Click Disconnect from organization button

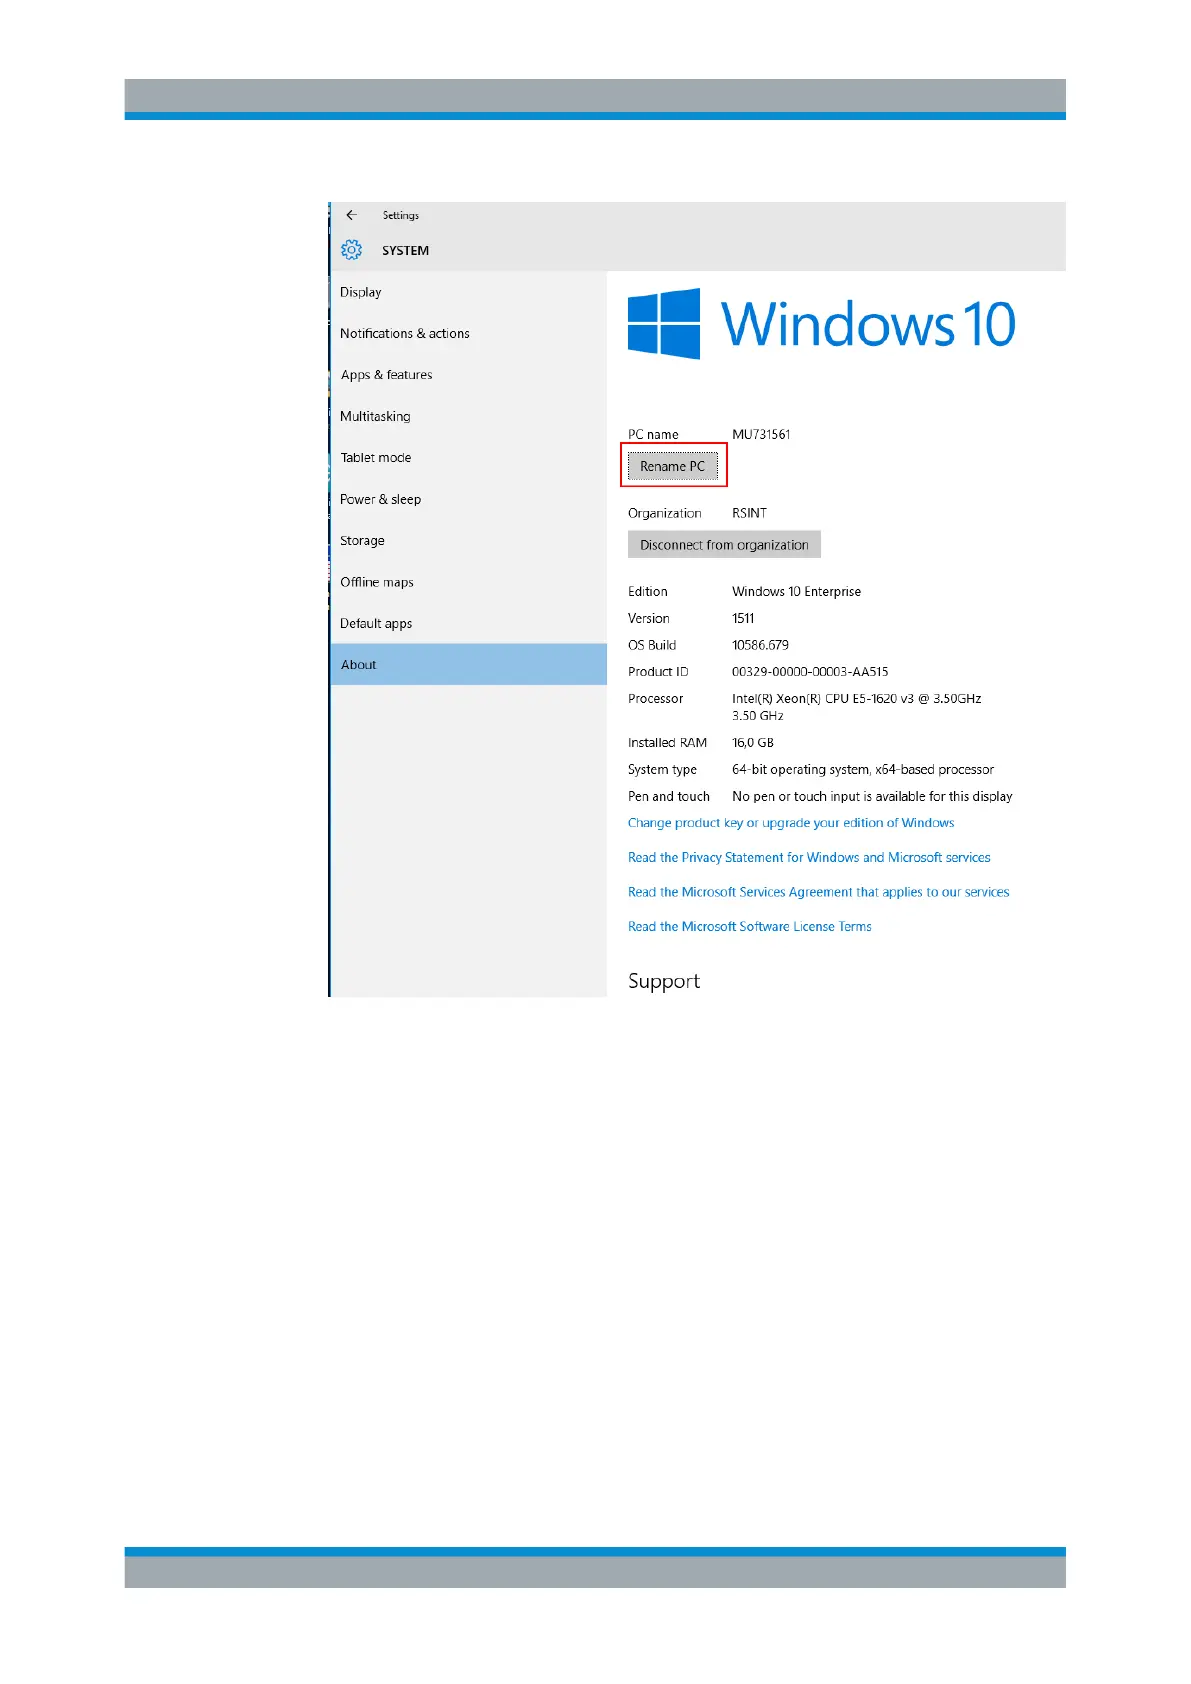(x=724, y=545)
